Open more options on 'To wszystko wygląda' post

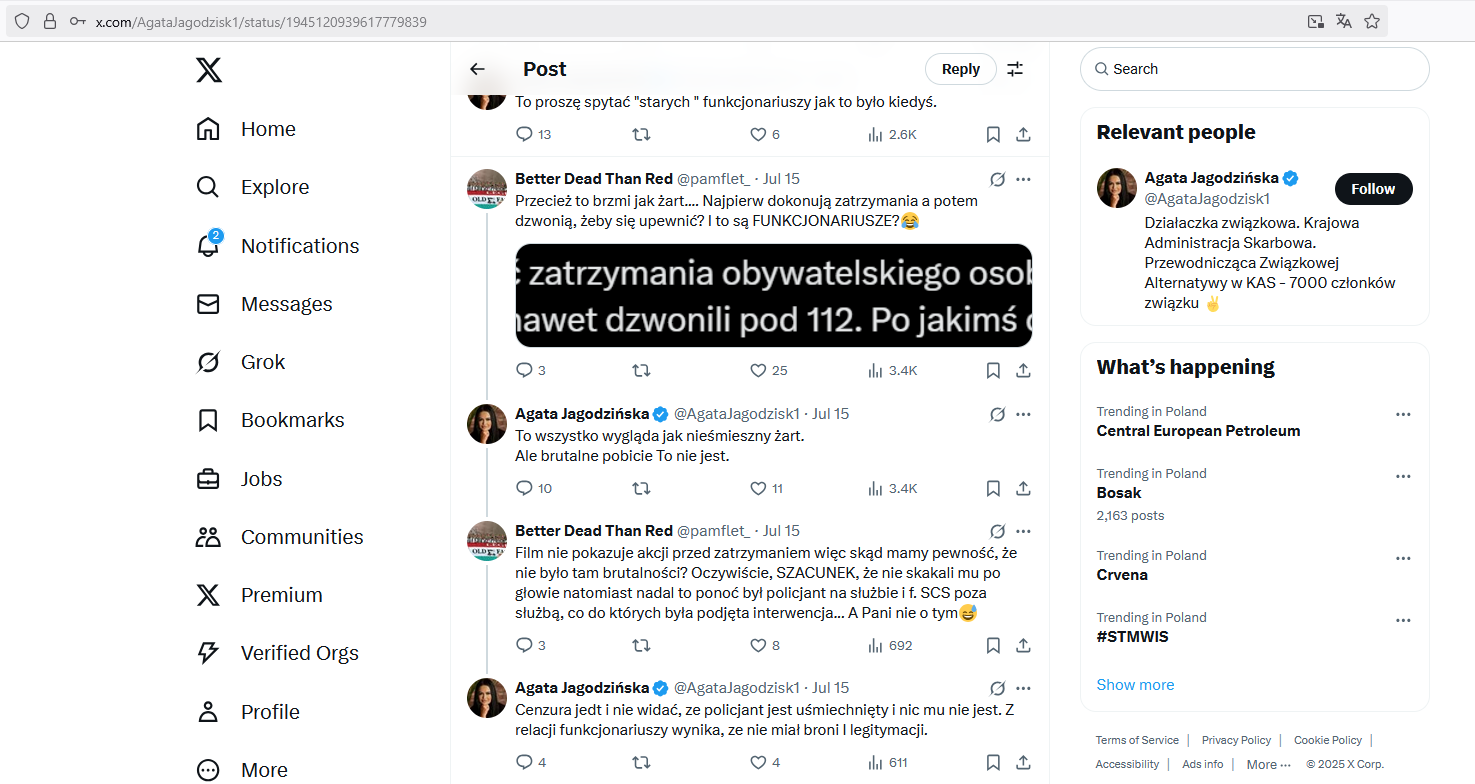click(1023, 414)
